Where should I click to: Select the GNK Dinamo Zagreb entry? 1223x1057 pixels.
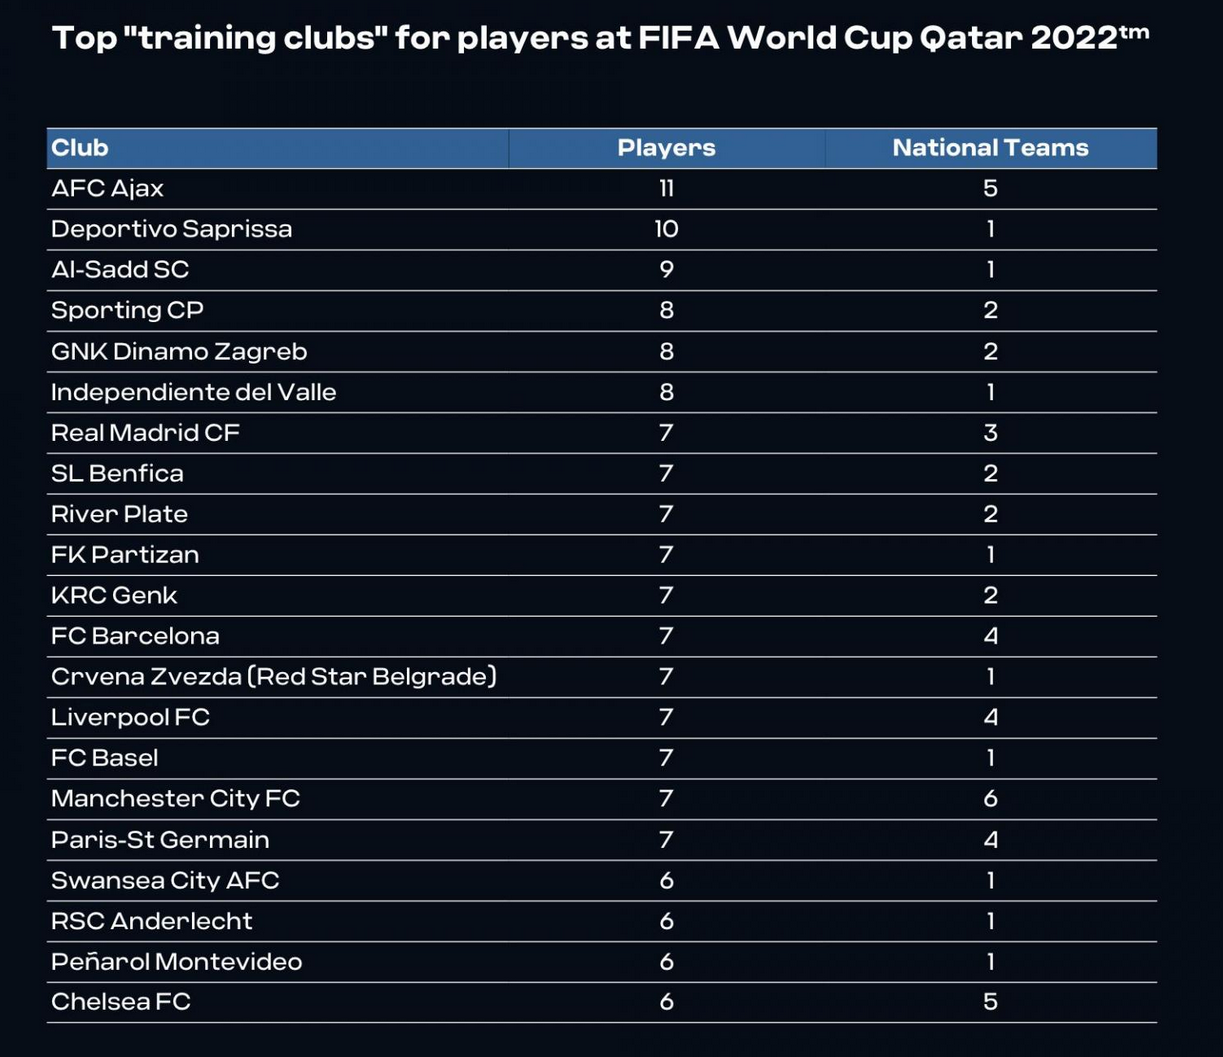coord(179,352)
